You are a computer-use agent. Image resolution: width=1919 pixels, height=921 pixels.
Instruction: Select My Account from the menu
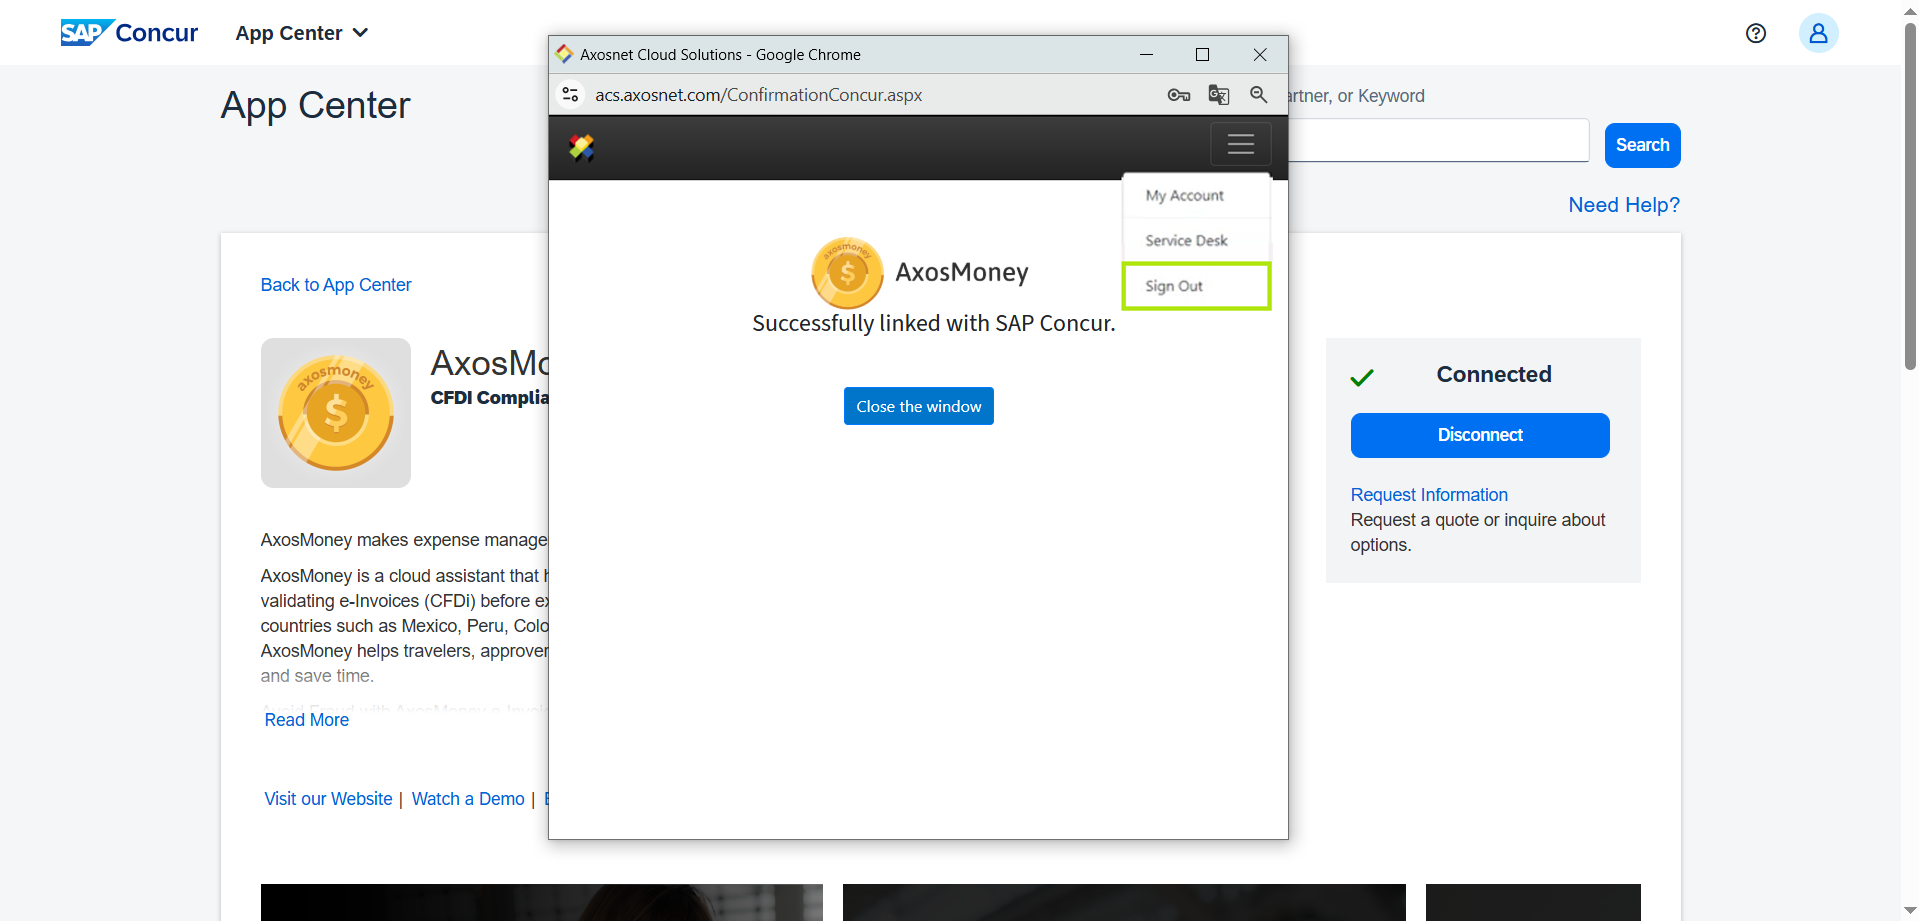(x=1184, y=196)
